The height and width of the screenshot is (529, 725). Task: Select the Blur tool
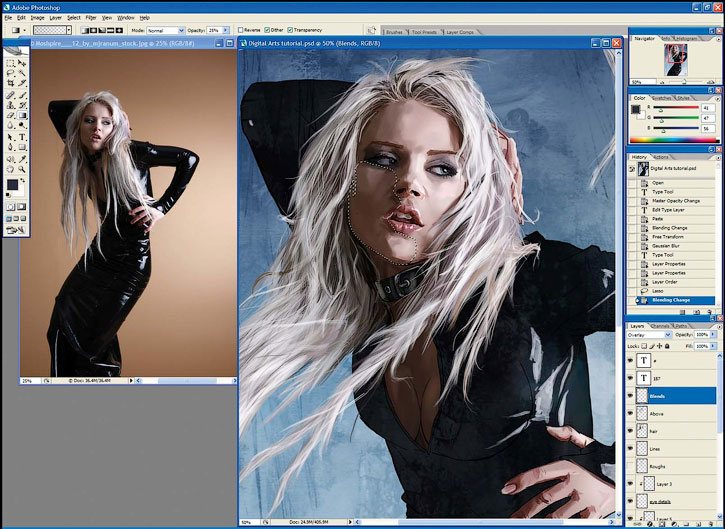(x=11, y=126)
